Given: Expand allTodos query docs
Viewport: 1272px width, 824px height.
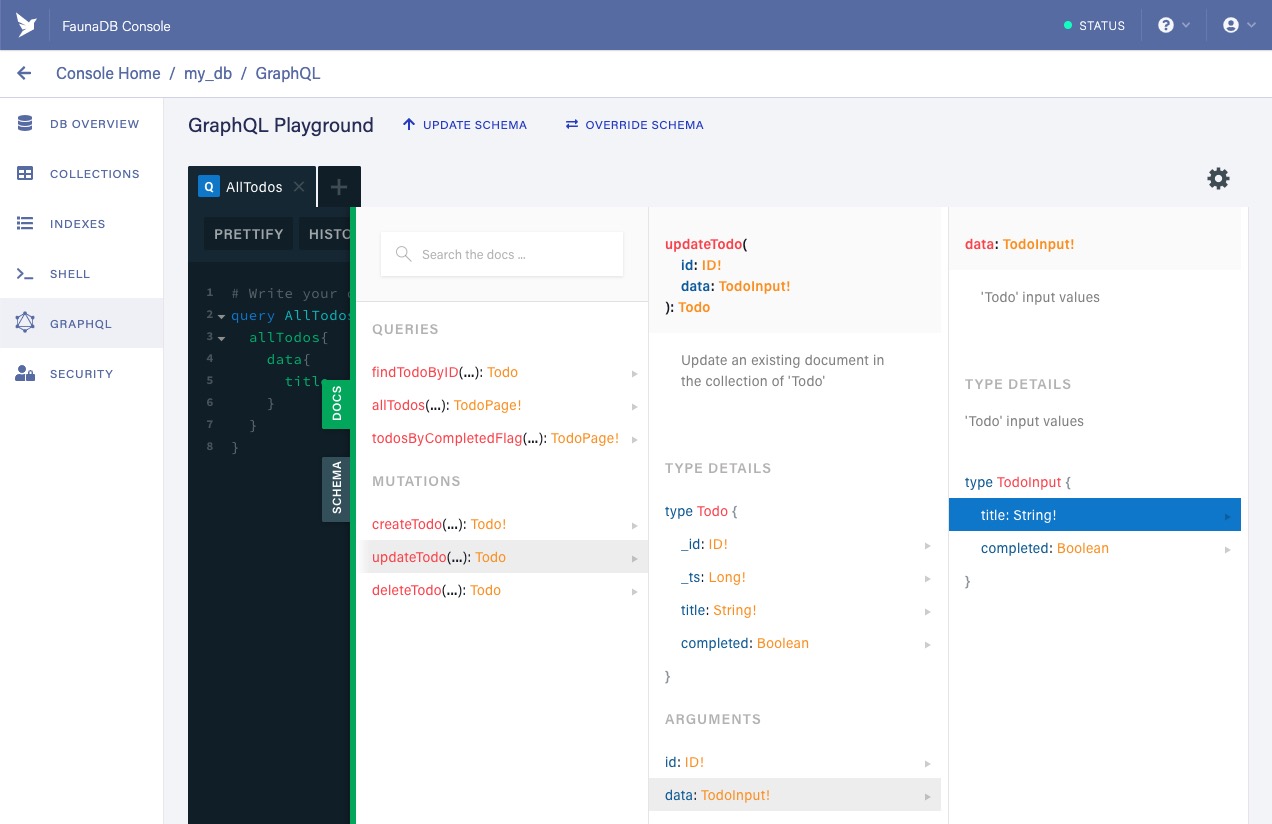Looking at the screenshot, I should click(504, 405).
